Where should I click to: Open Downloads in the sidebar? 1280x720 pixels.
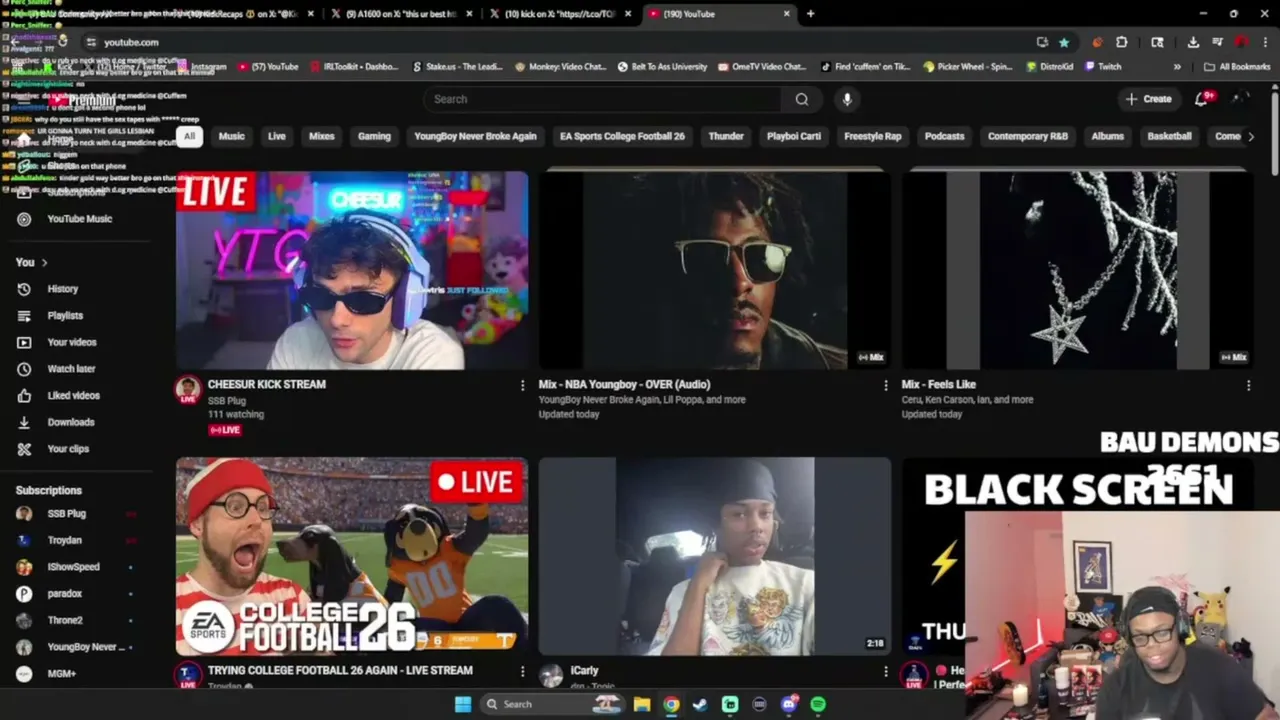tap(70, 422)
